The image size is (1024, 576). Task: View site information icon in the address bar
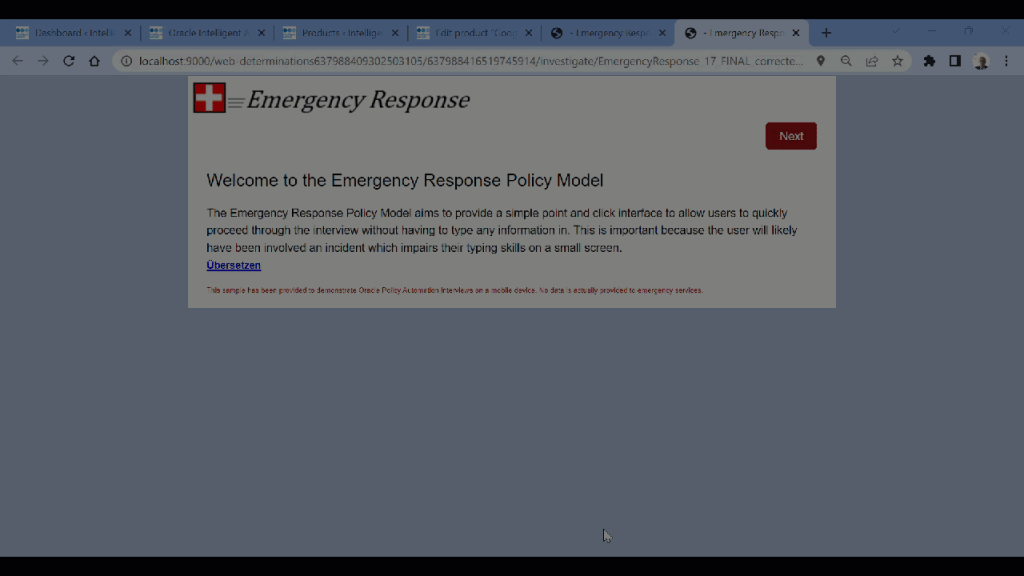(126, 61)
